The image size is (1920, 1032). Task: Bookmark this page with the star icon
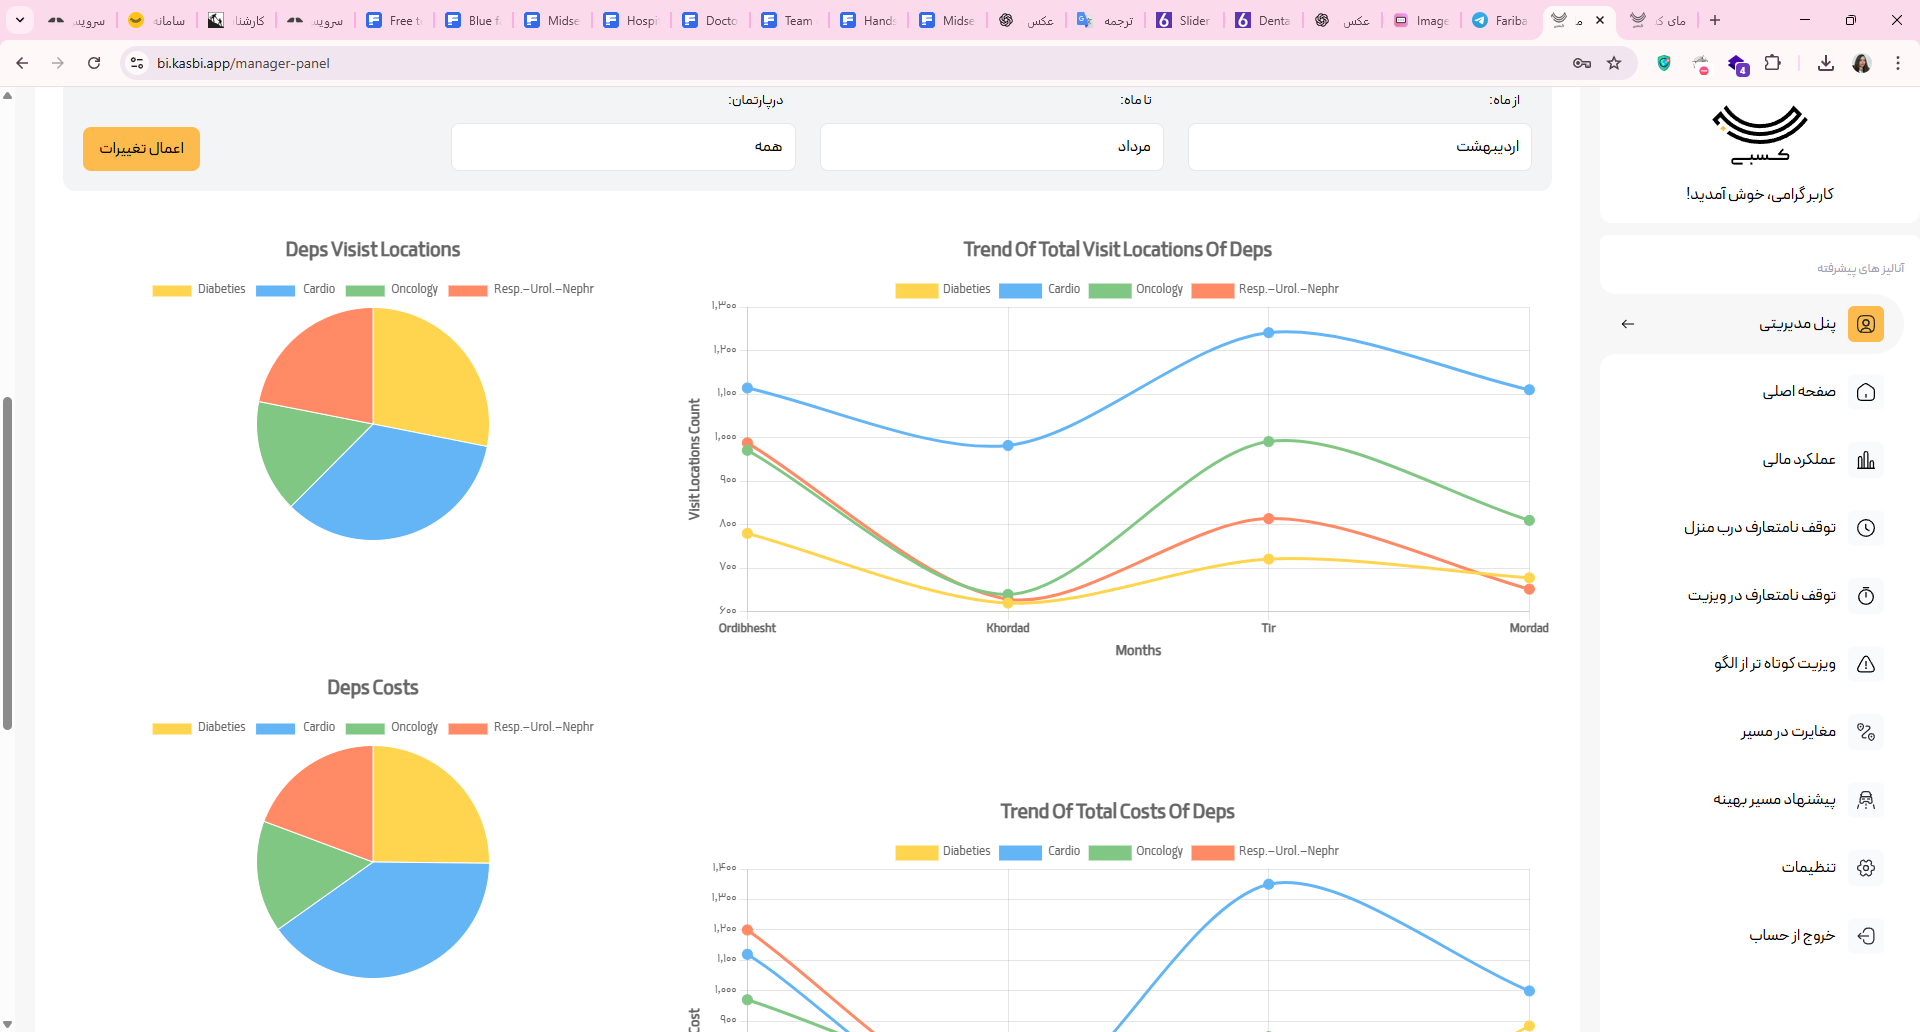[1614, 63]
